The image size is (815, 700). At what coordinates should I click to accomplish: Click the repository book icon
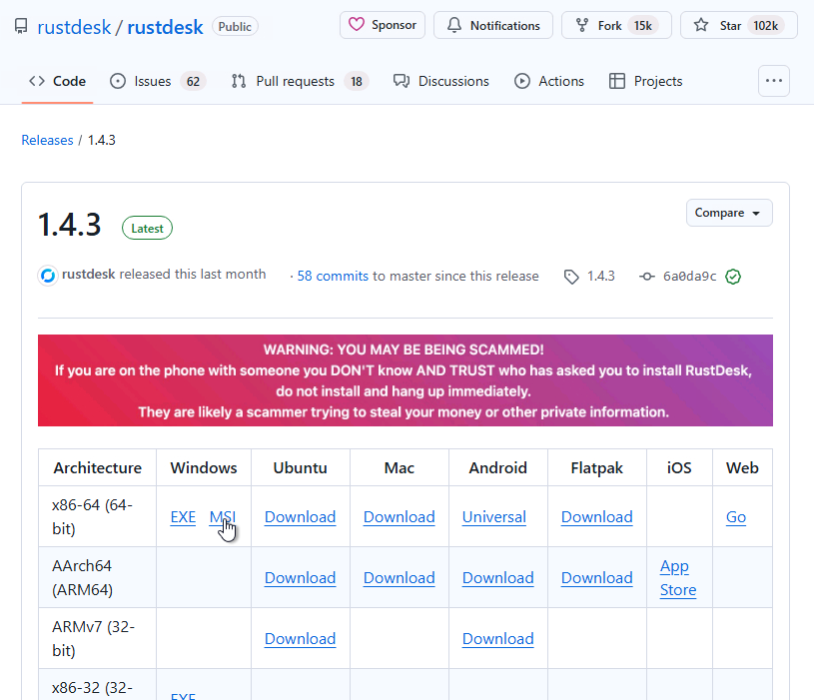(22, 27)
